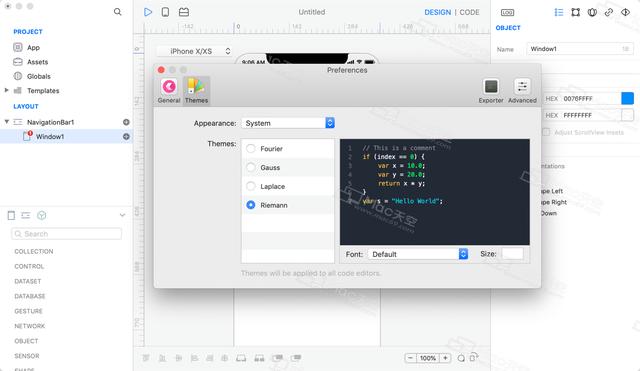The image size is (640, 371).
Task: Open the Font Default dropdown
Action: pos(418,254)
